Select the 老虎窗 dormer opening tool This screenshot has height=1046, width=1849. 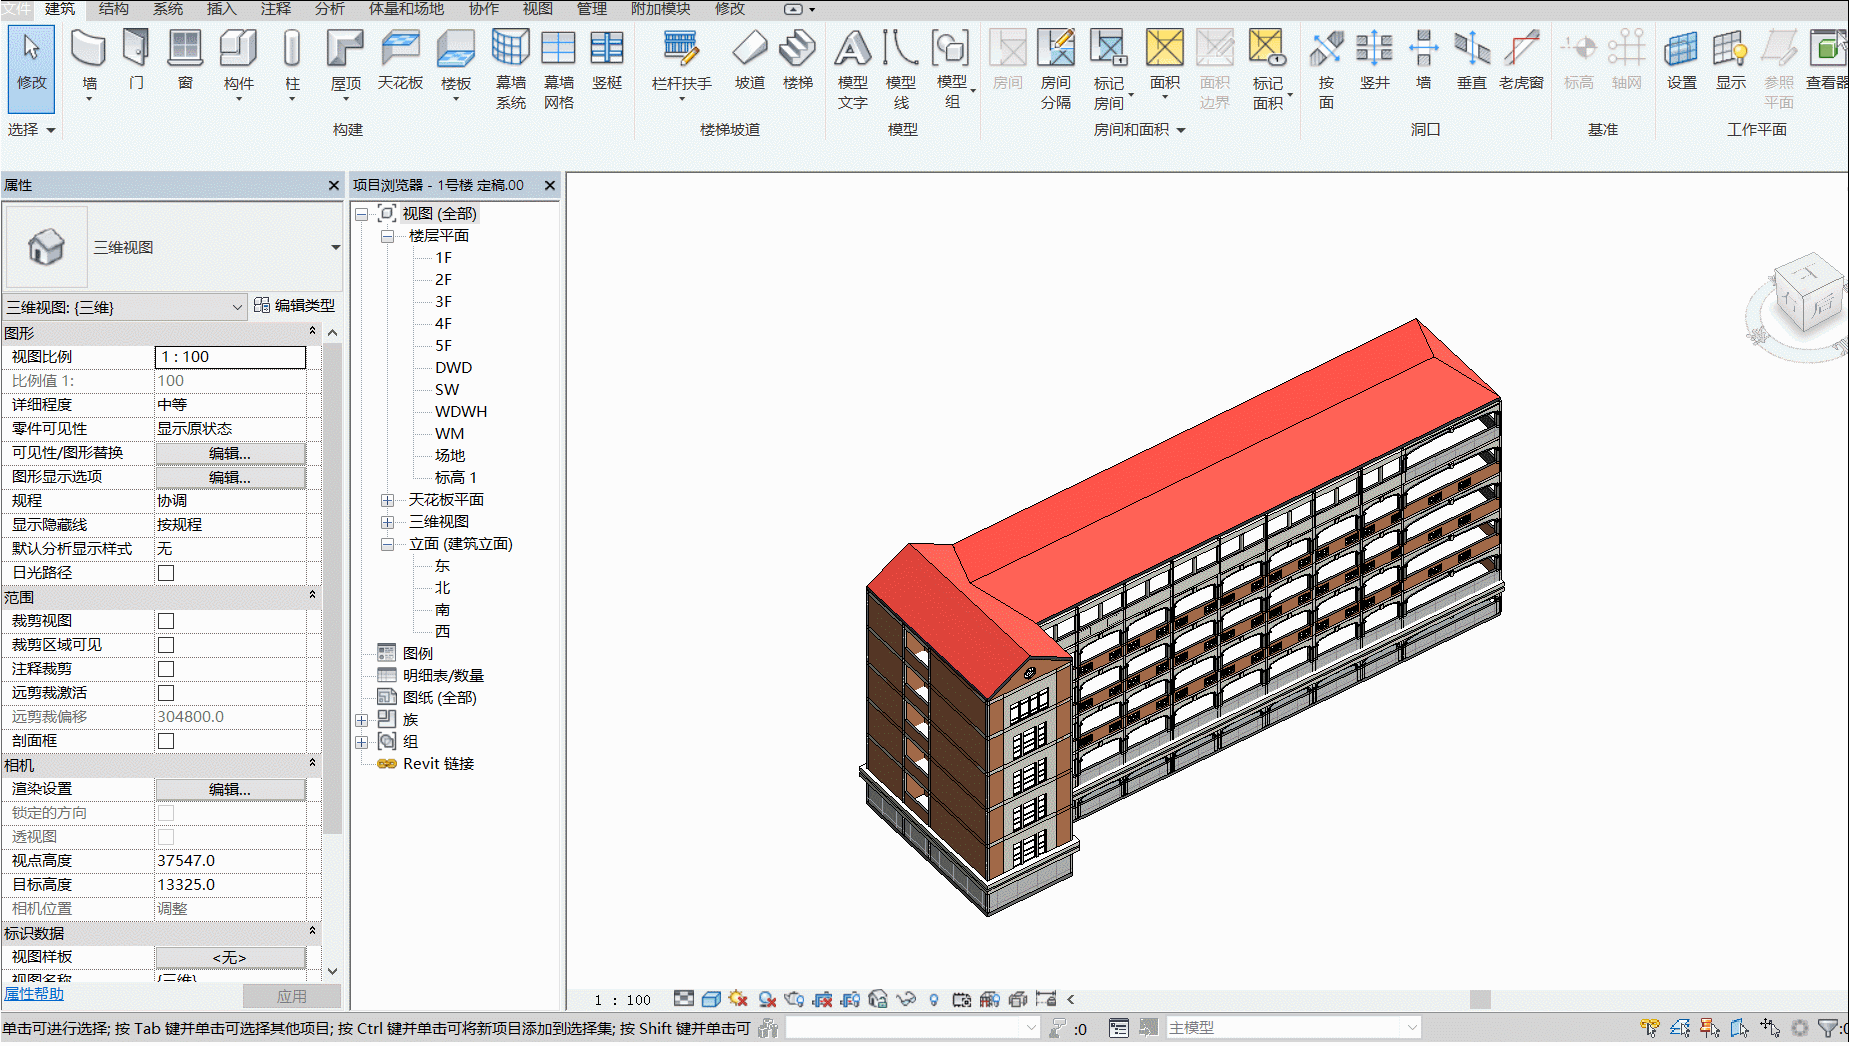[x=1521, y=48]
